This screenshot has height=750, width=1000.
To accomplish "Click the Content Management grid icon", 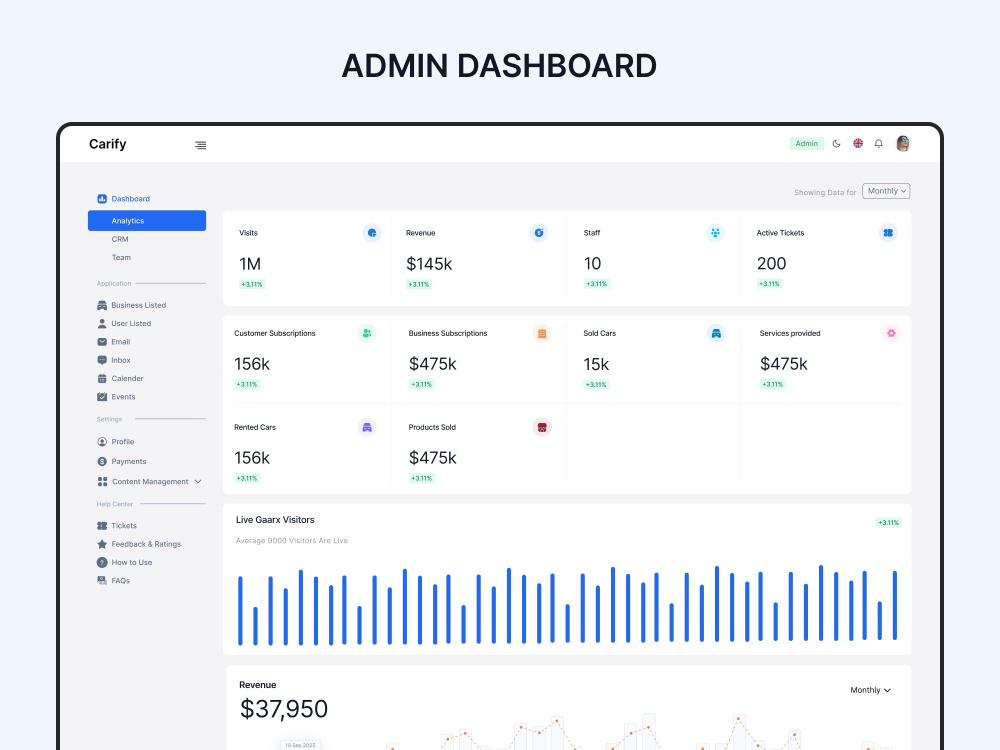I will (x=102, y=482).
